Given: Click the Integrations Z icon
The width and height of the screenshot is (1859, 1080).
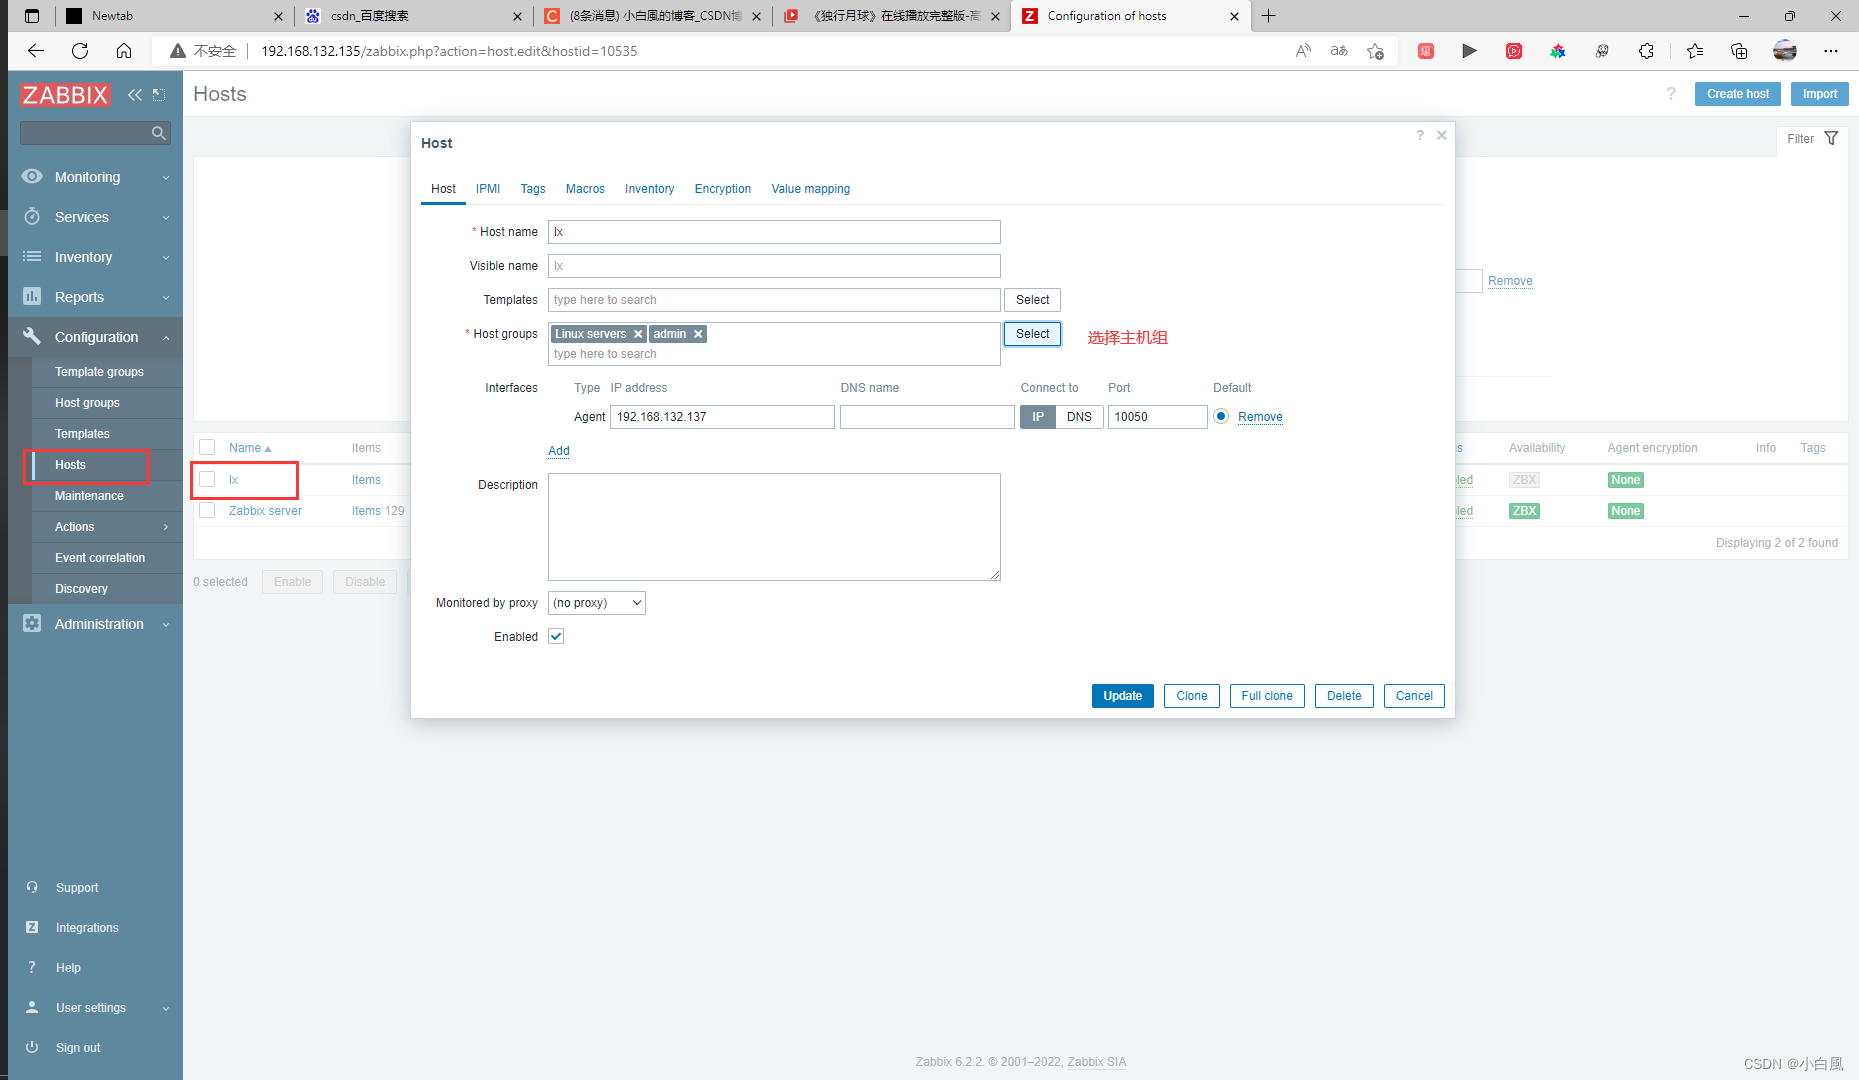Looking at the screenshot, I should pos(32,928).
